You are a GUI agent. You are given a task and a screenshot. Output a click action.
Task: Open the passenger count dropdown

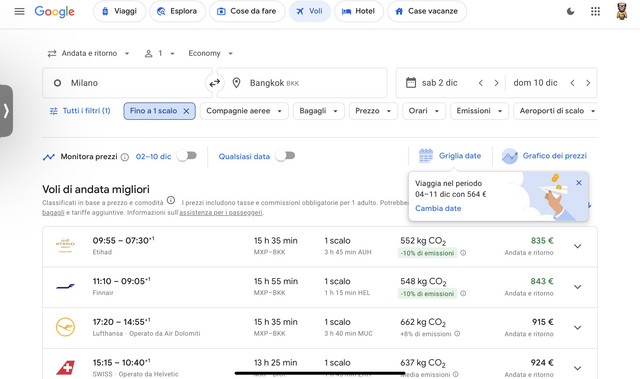160,53
